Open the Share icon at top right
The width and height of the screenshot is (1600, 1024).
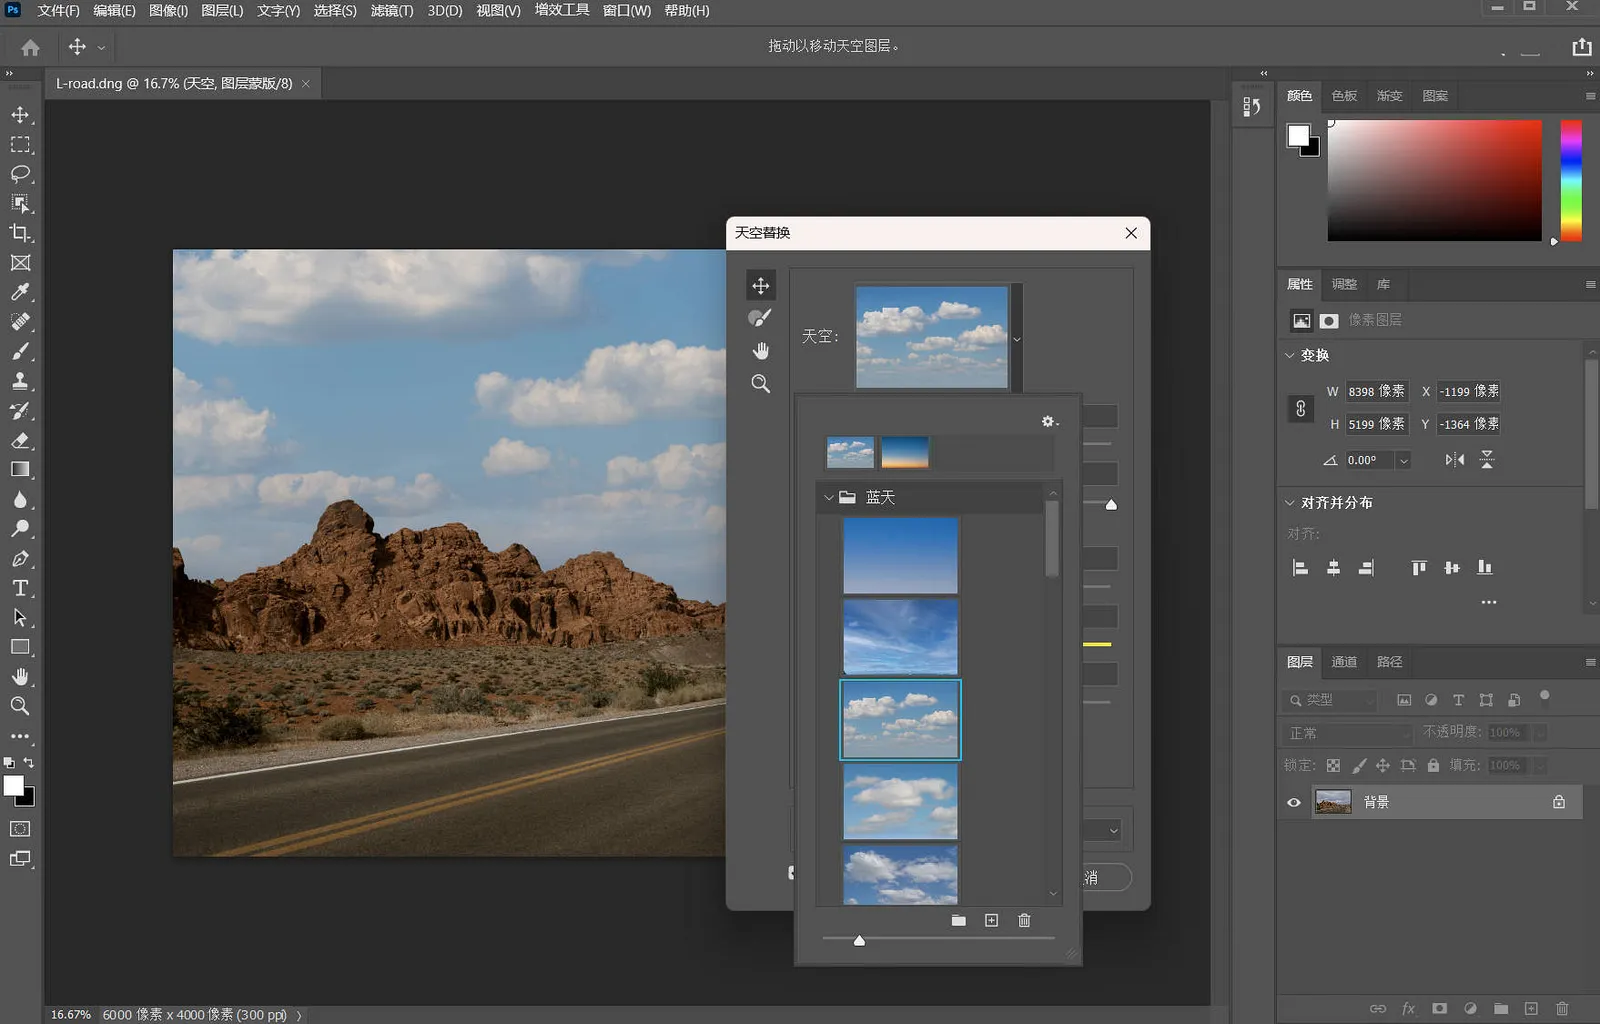click(x=1581, y=47)
